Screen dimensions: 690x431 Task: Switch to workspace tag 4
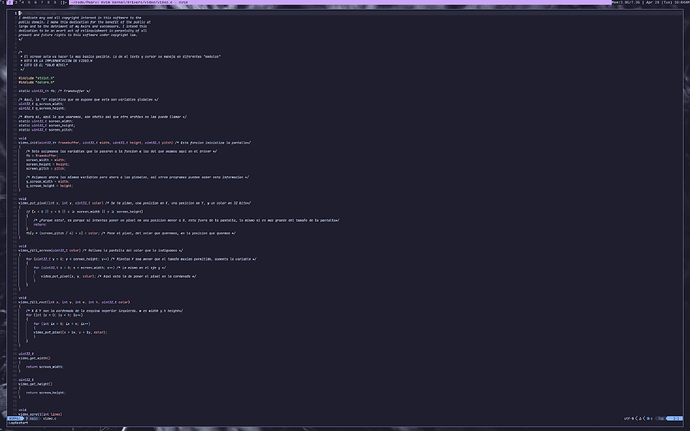click(x=22, y=2)
